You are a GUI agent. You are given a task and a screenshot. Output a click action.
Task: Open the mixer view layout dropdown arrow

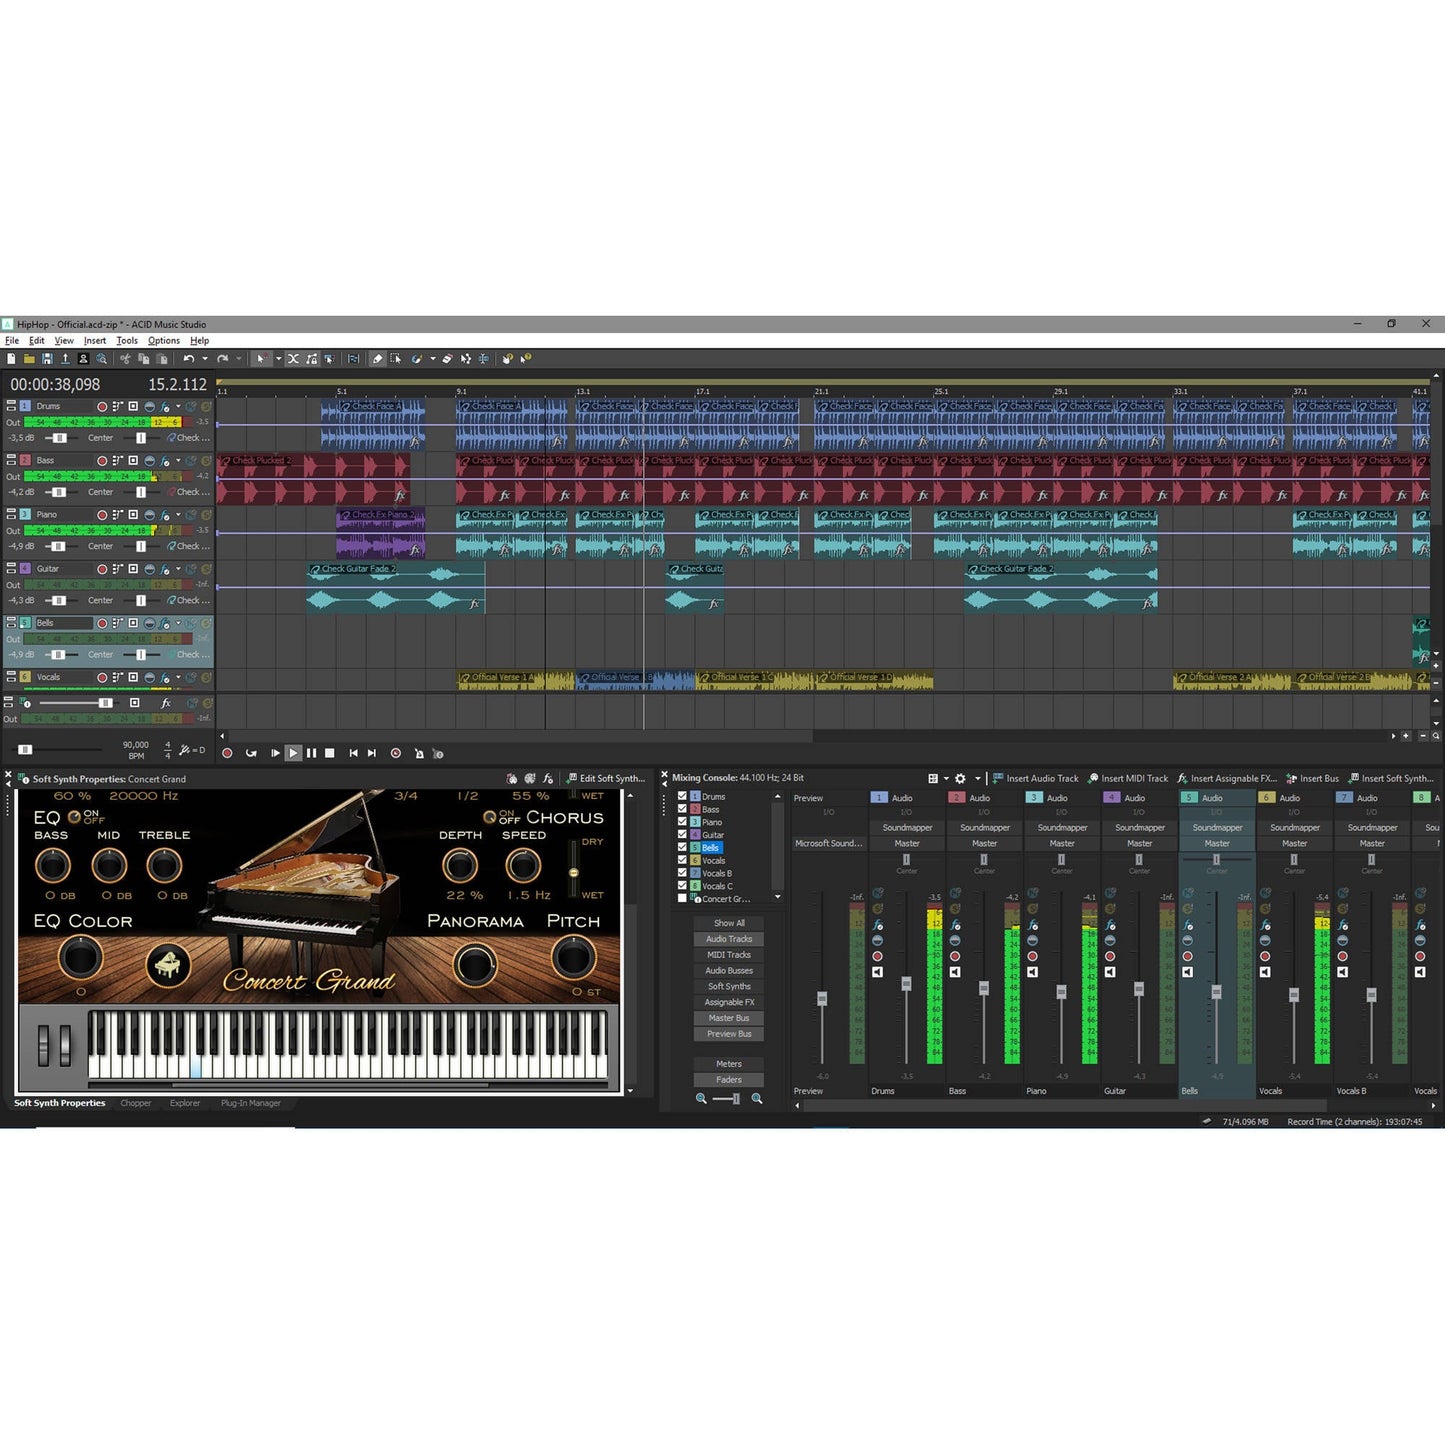point(945,779)
